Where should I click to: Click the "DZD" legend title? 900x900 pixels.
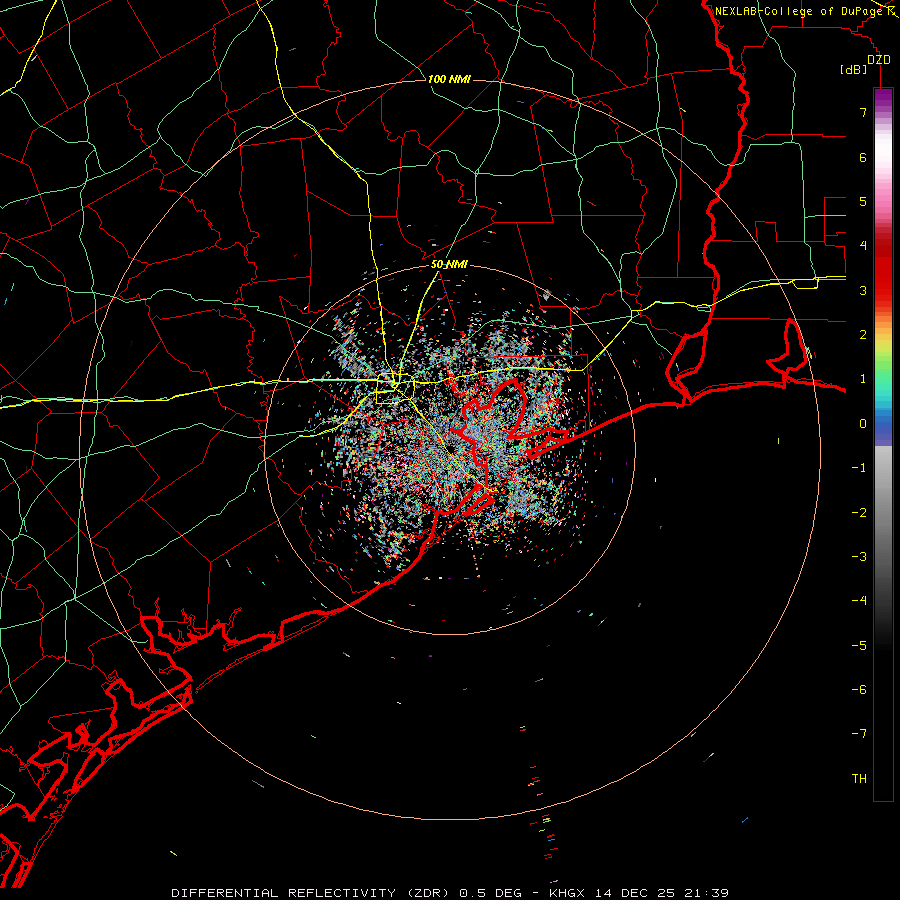click(878, 60)
